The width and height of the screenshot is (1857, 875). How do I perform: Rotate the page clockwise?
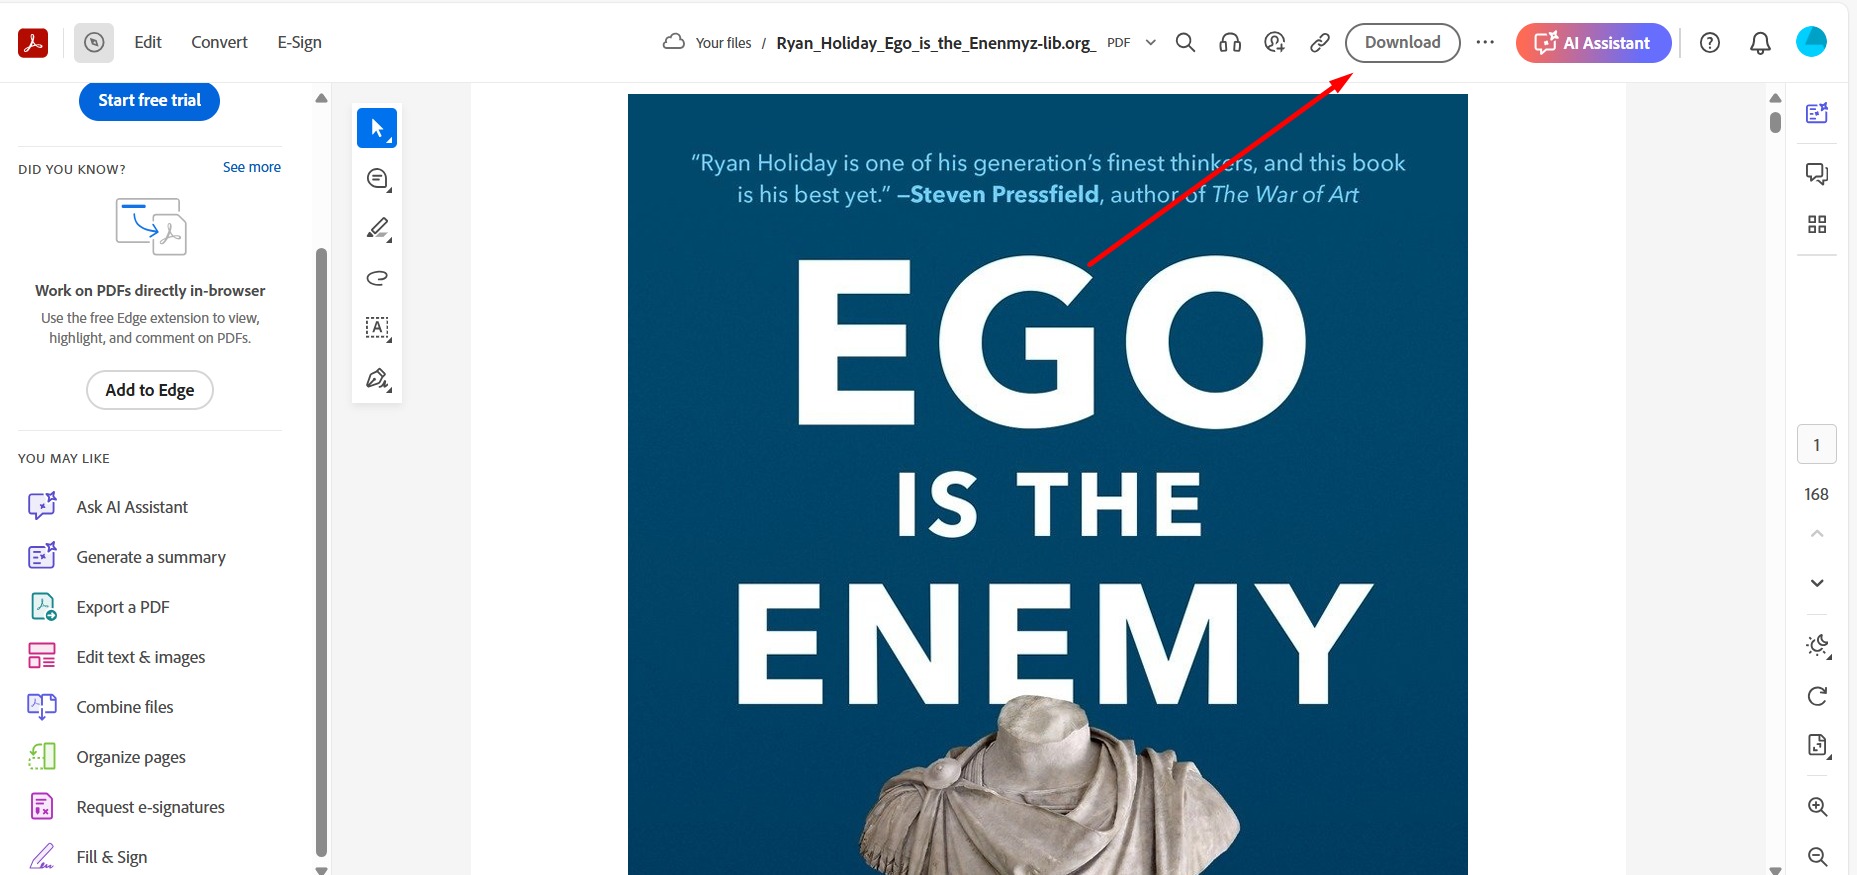click(x=1817, y=696)
